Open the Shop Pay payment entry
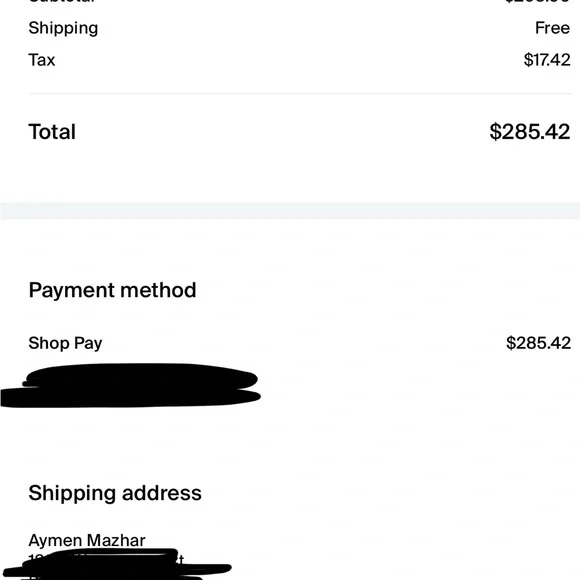Image resolution: width=580 pixels, height=580 pixels. pyautogui.click(x=65, y=343)
